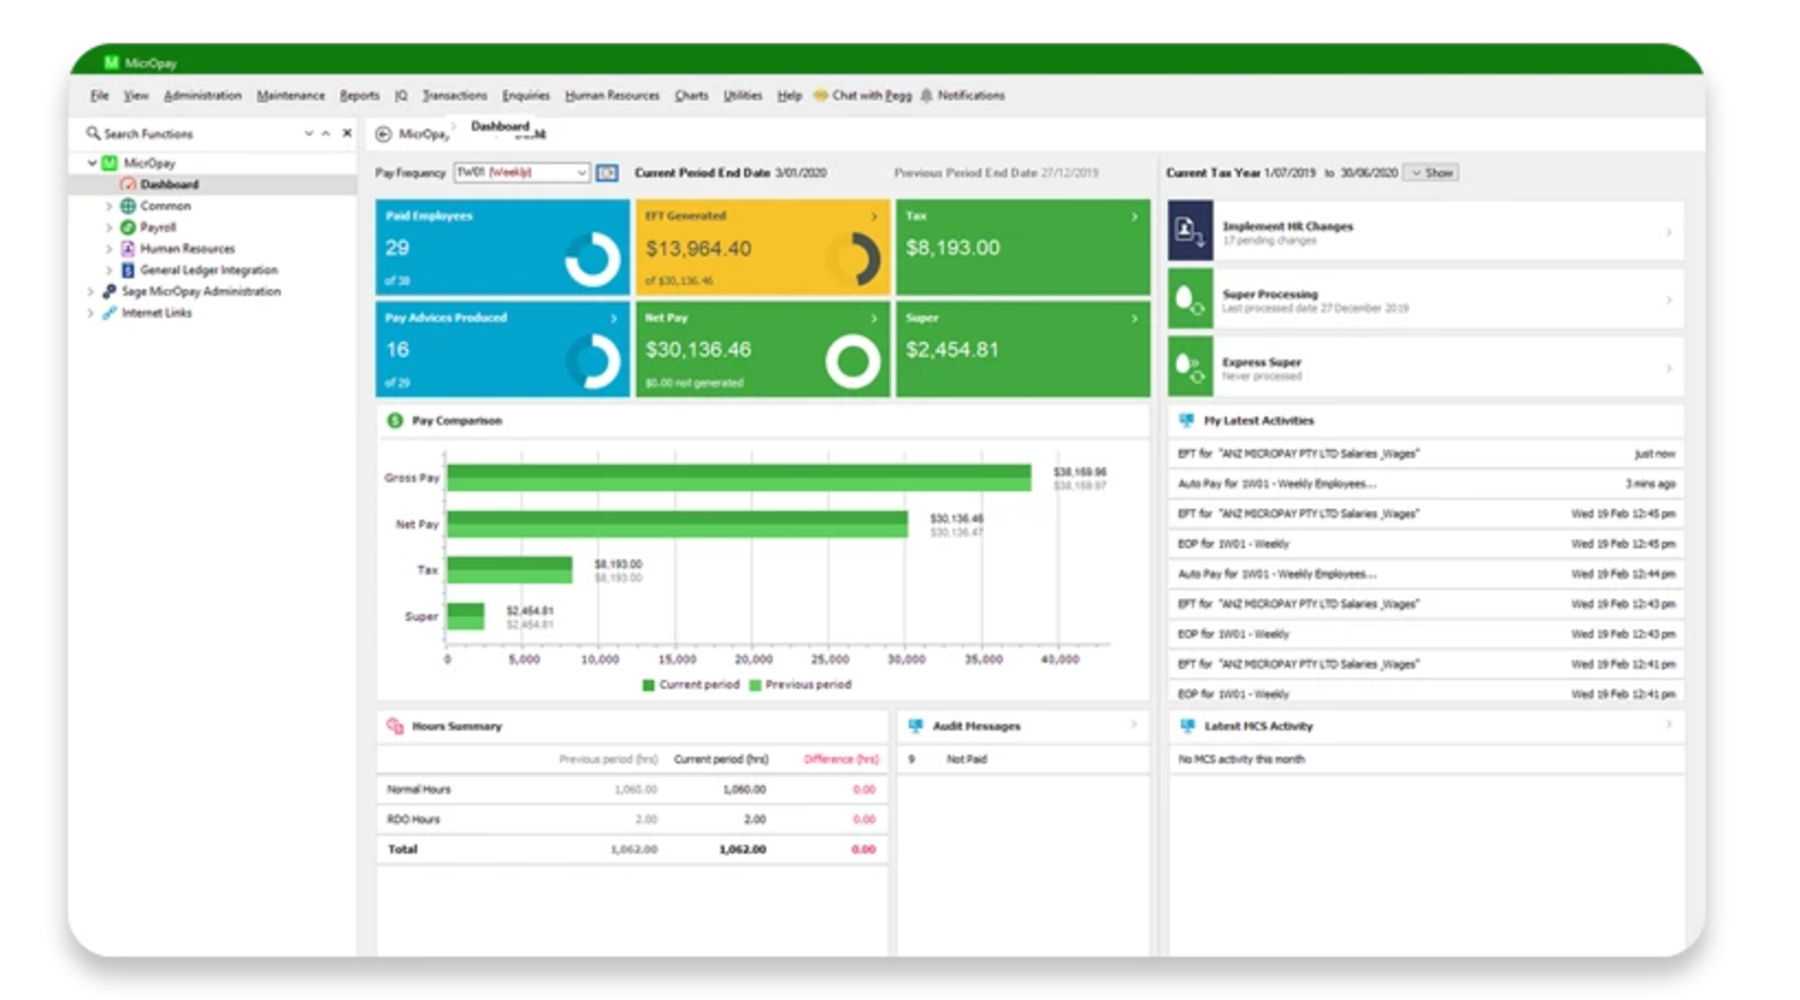This screenshot has height=1000, width=1800.
Task: Click the EFT Generated donut chart
Action: pyautogui.click(x=855, y=259)
